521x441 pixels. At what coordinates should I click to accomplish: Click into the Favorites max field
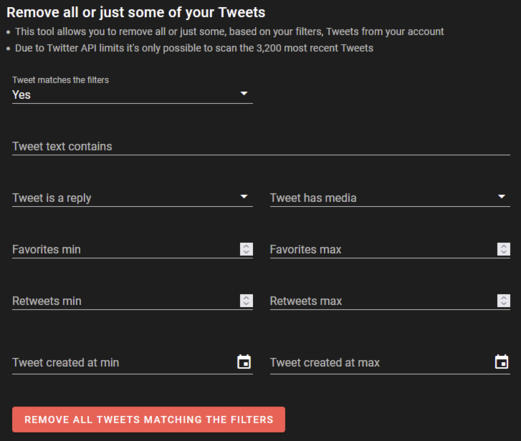coord(383,249)
